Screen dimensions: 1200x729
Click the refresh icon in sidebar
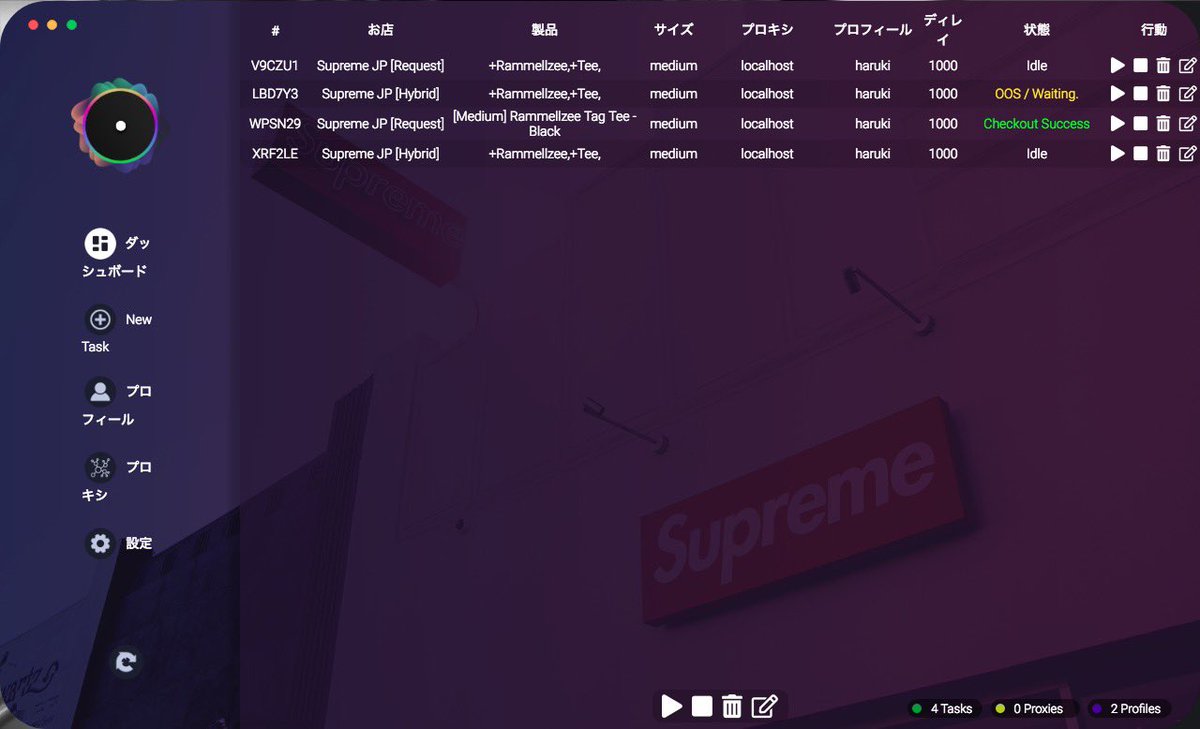pyautogui.click(x=126, y=662)
